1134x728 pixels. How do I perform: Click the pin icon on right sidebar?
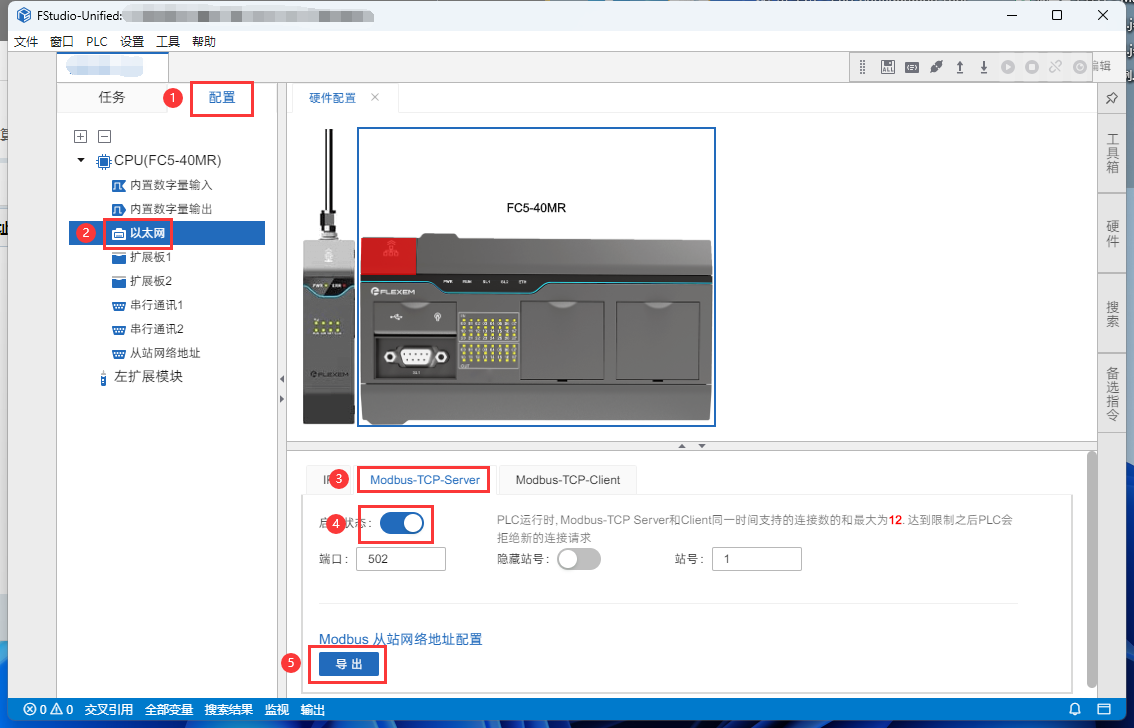click(x=1112, y=97)
